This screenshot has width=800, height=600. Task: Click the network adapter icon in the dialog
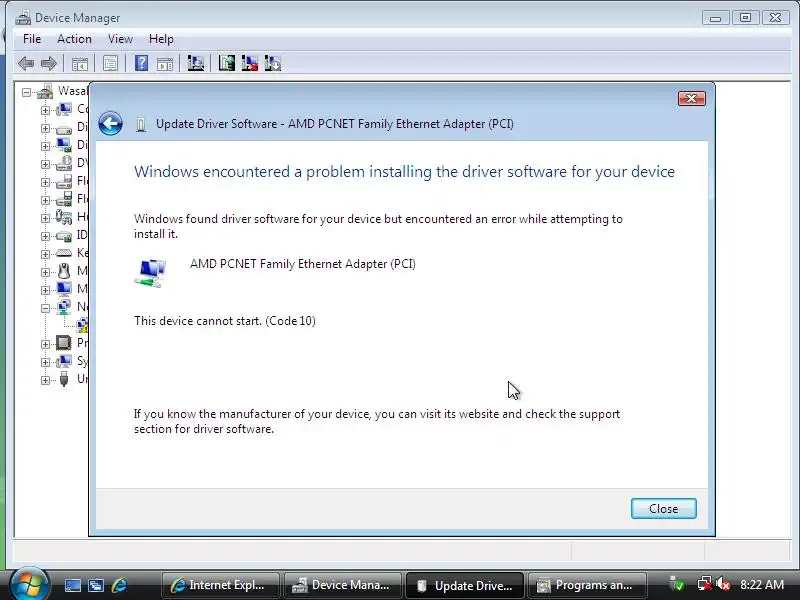click(x=151, y=273)
